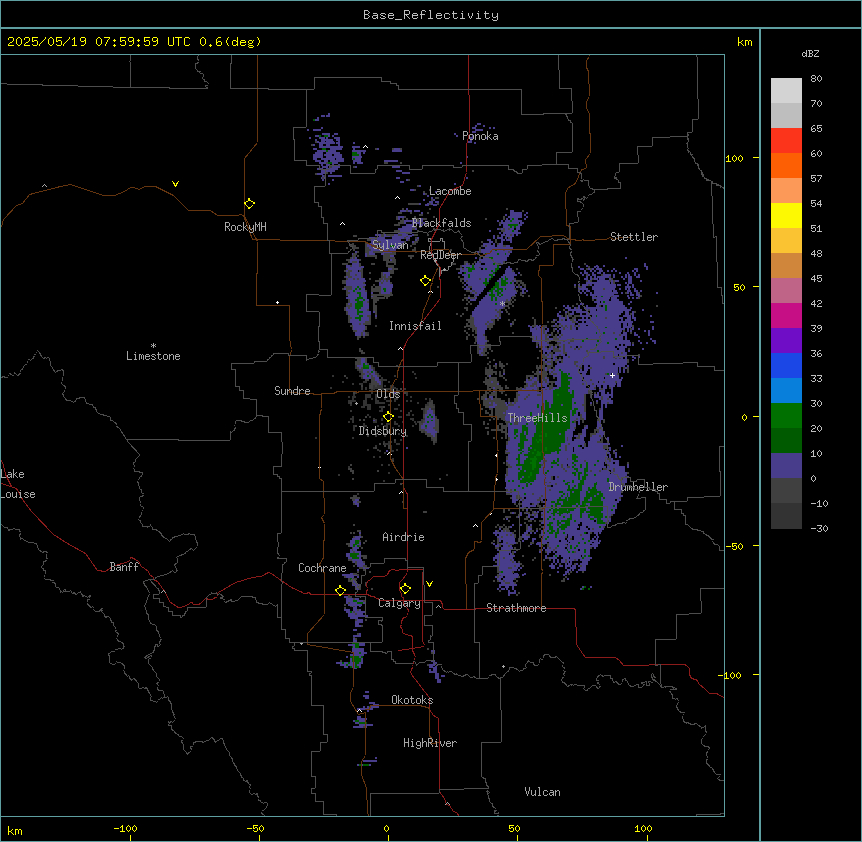
Task: Click the Olds city label
Action: click(x=388, y=394)
